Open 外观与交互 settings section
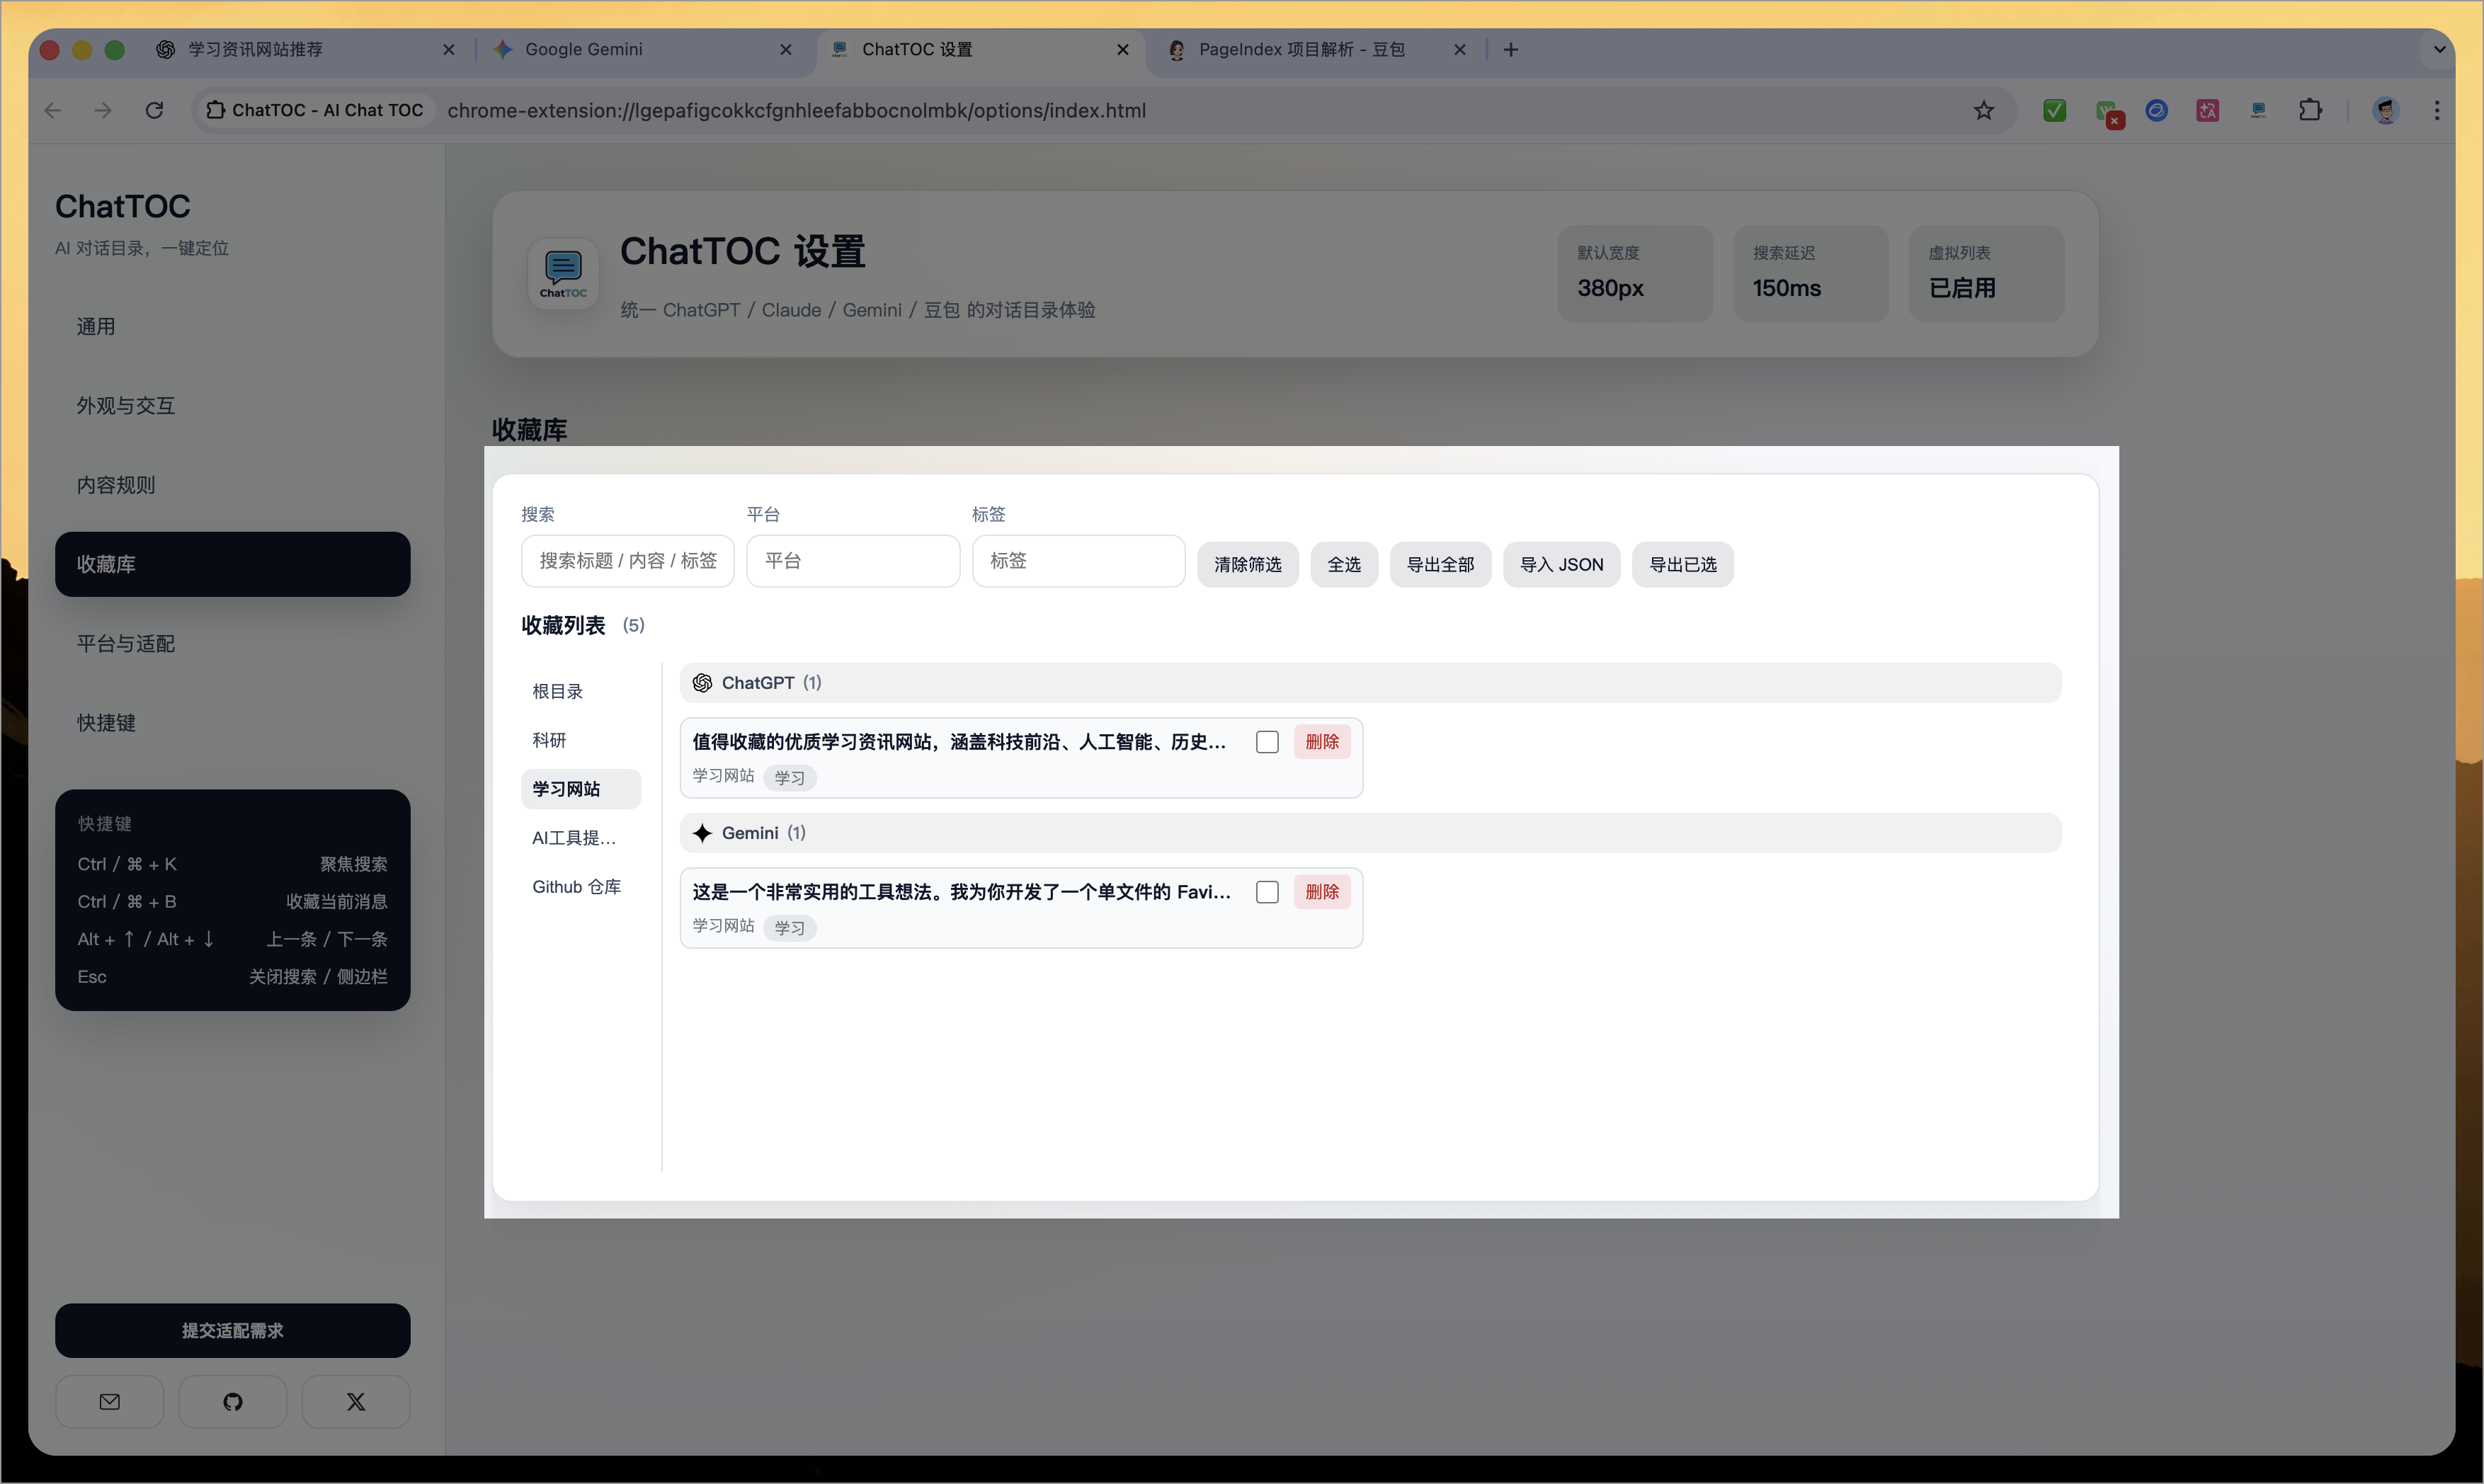This screenshot has height=1484, width=2484. [126, 405]
